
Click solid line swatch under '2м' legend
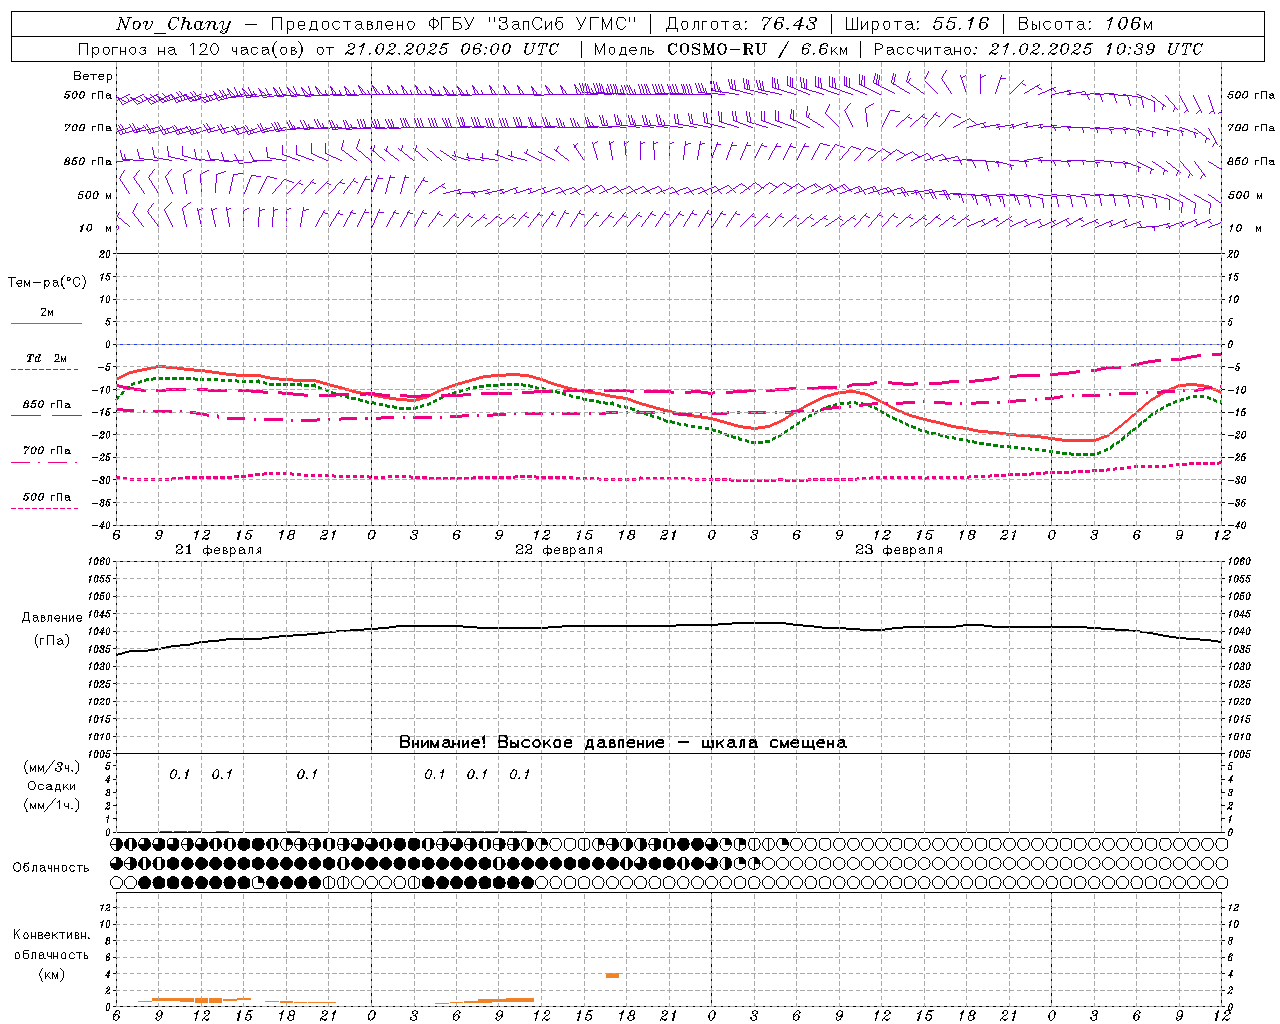click(x=46, y=323)
